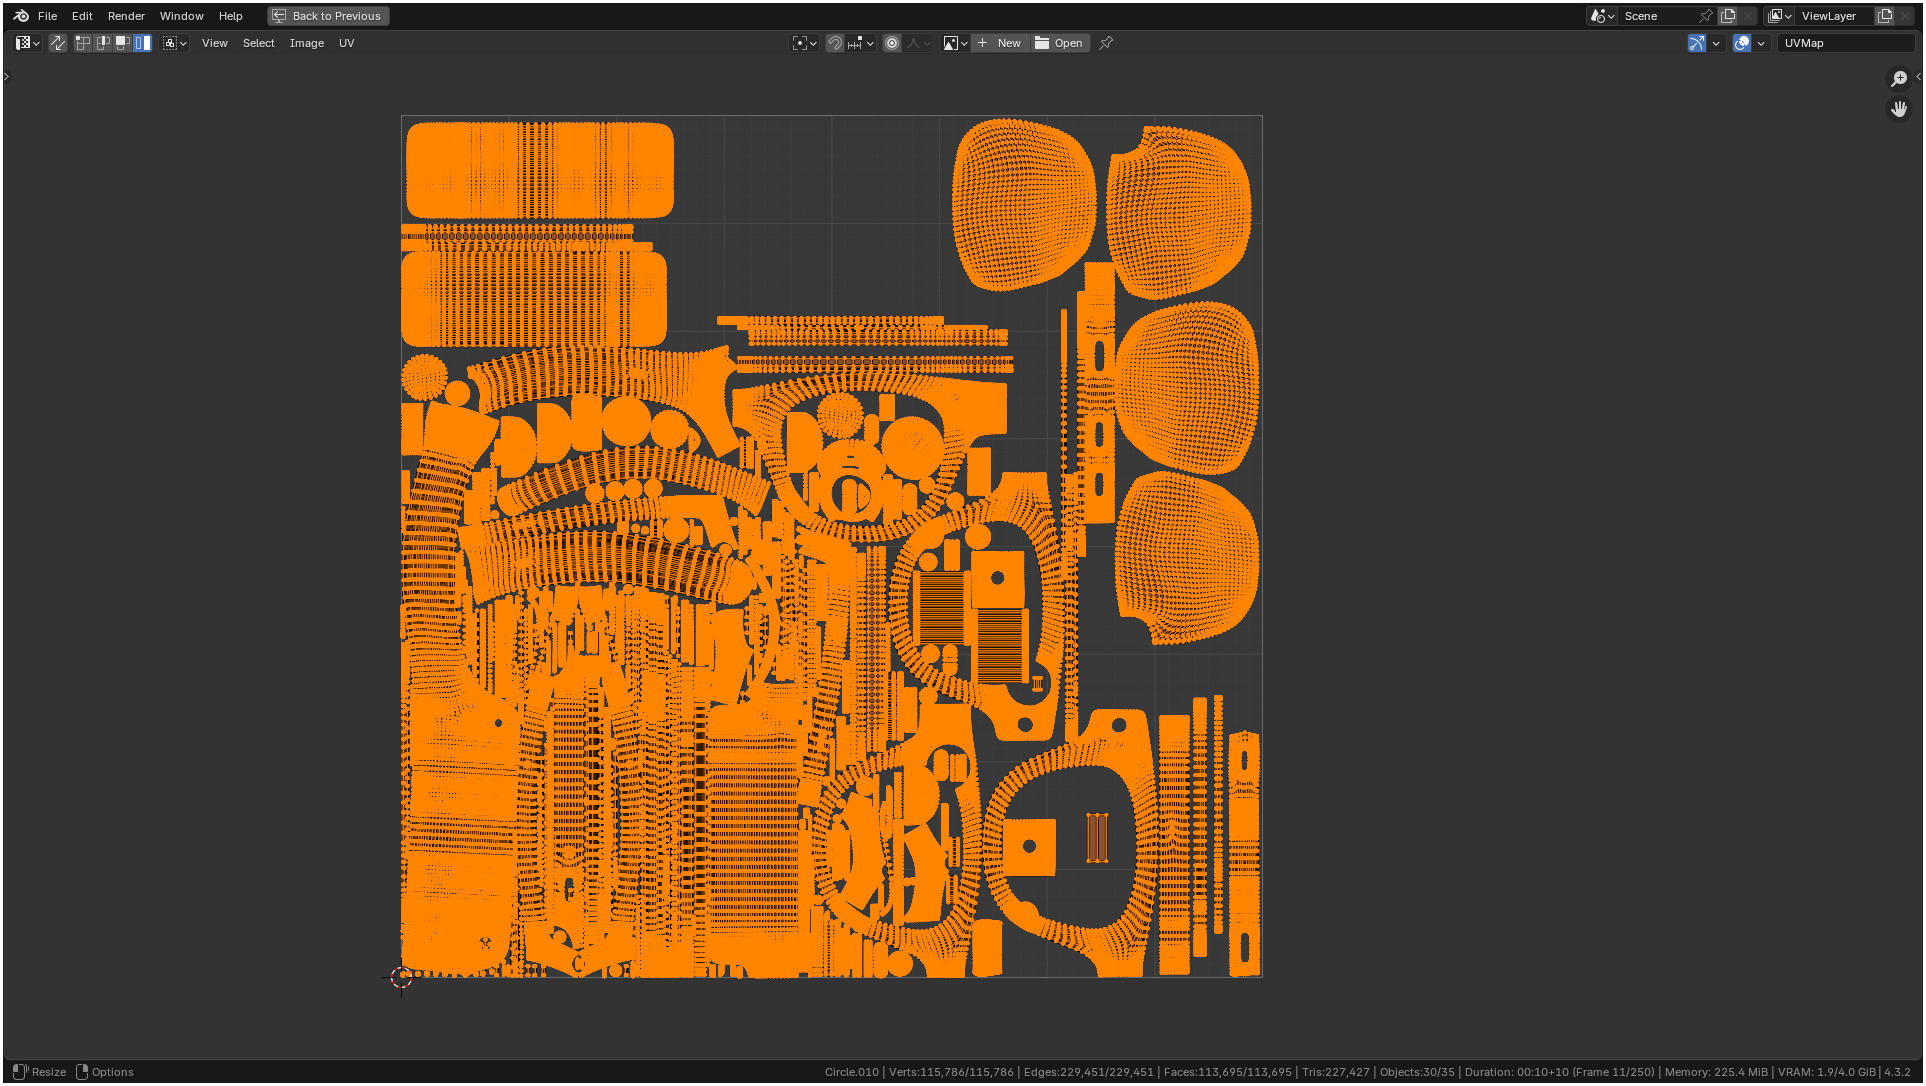Toggle UV sync selection button

(58, 43)
